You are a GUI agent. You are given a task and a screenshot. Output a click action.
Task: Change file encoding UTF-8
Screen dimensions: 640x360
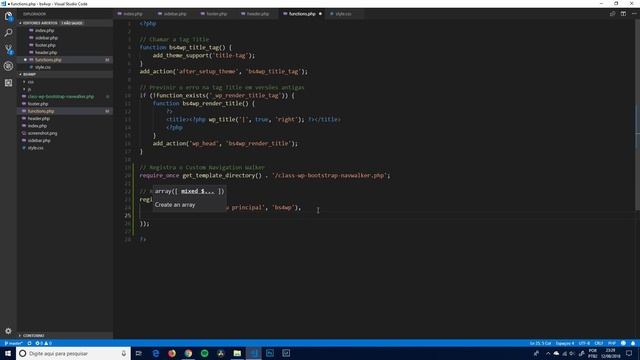click(x=584, y=343)
